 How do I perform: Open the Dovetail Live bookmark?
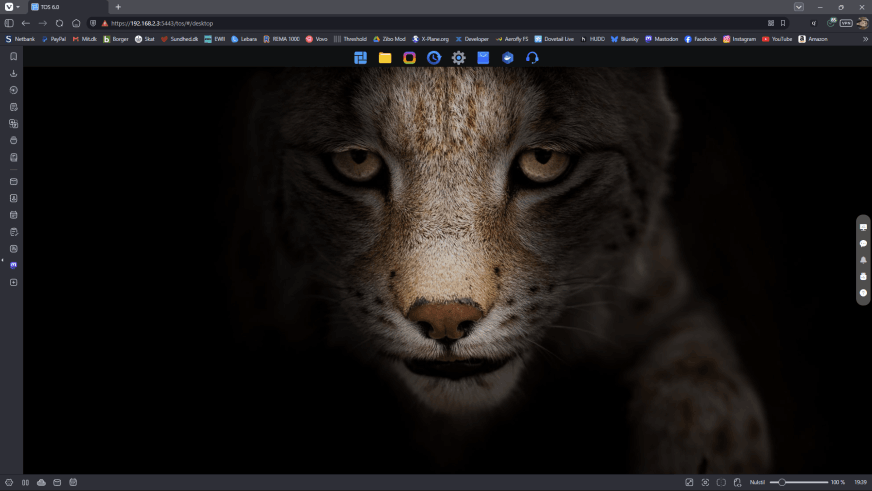tap(554, 39)
